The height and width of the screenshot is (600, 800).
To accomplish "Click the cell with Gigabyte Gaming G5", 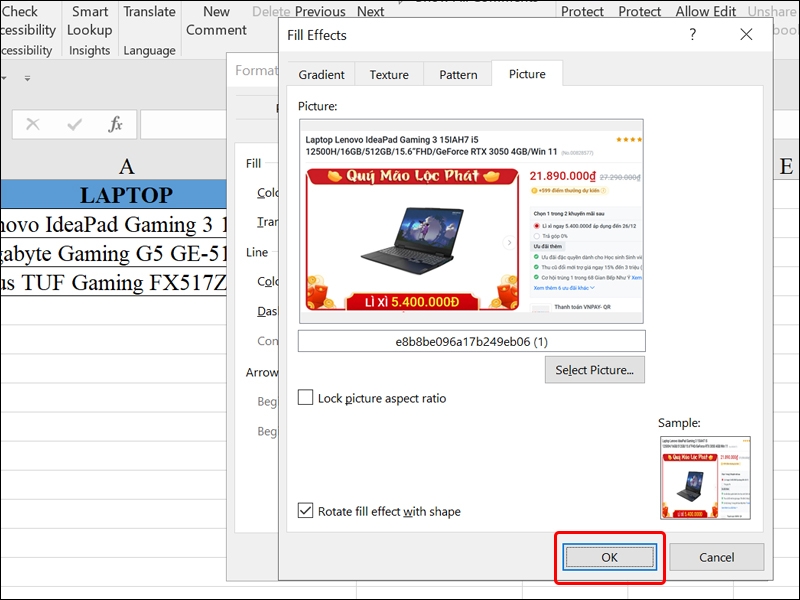I will click(x=114, y=253).
